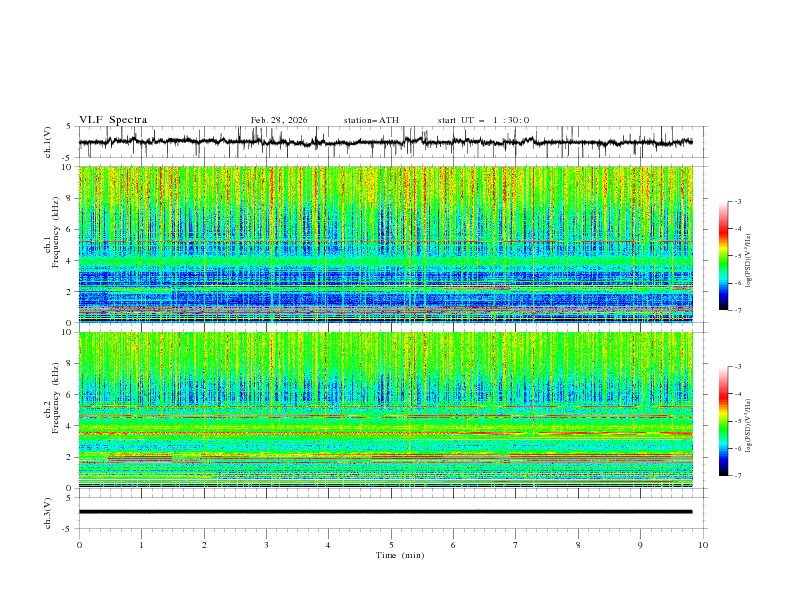Select the "Feb. 28, 2026" date label
This screenshot has height=612, width=792.
(x=279, y=120)
